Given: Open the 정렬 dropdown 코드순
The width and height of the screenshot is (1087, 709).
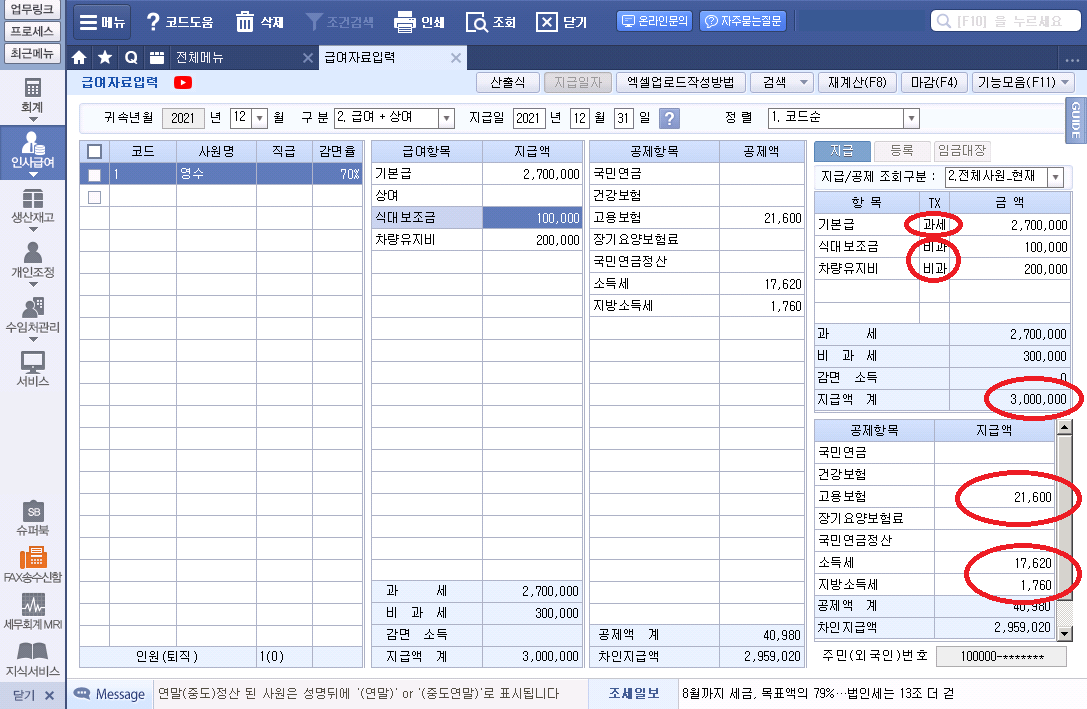Looking at the screenshot, I should pos(911,119).
